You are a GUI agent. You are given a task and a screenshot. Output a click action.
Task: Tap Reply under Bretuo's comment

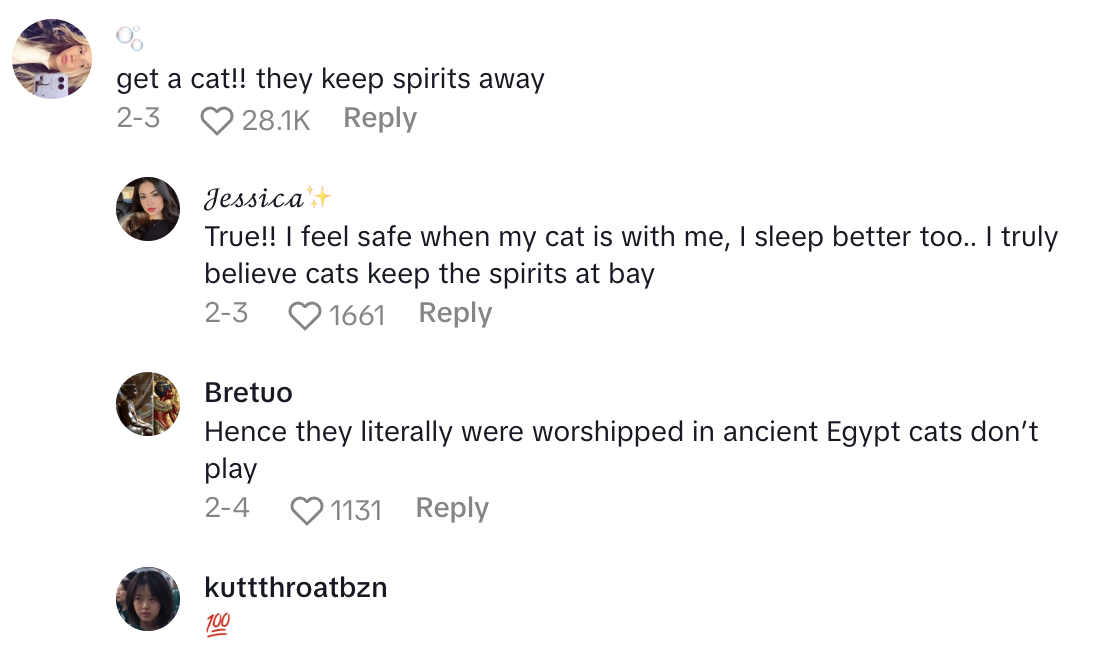[x=451, y=508]
